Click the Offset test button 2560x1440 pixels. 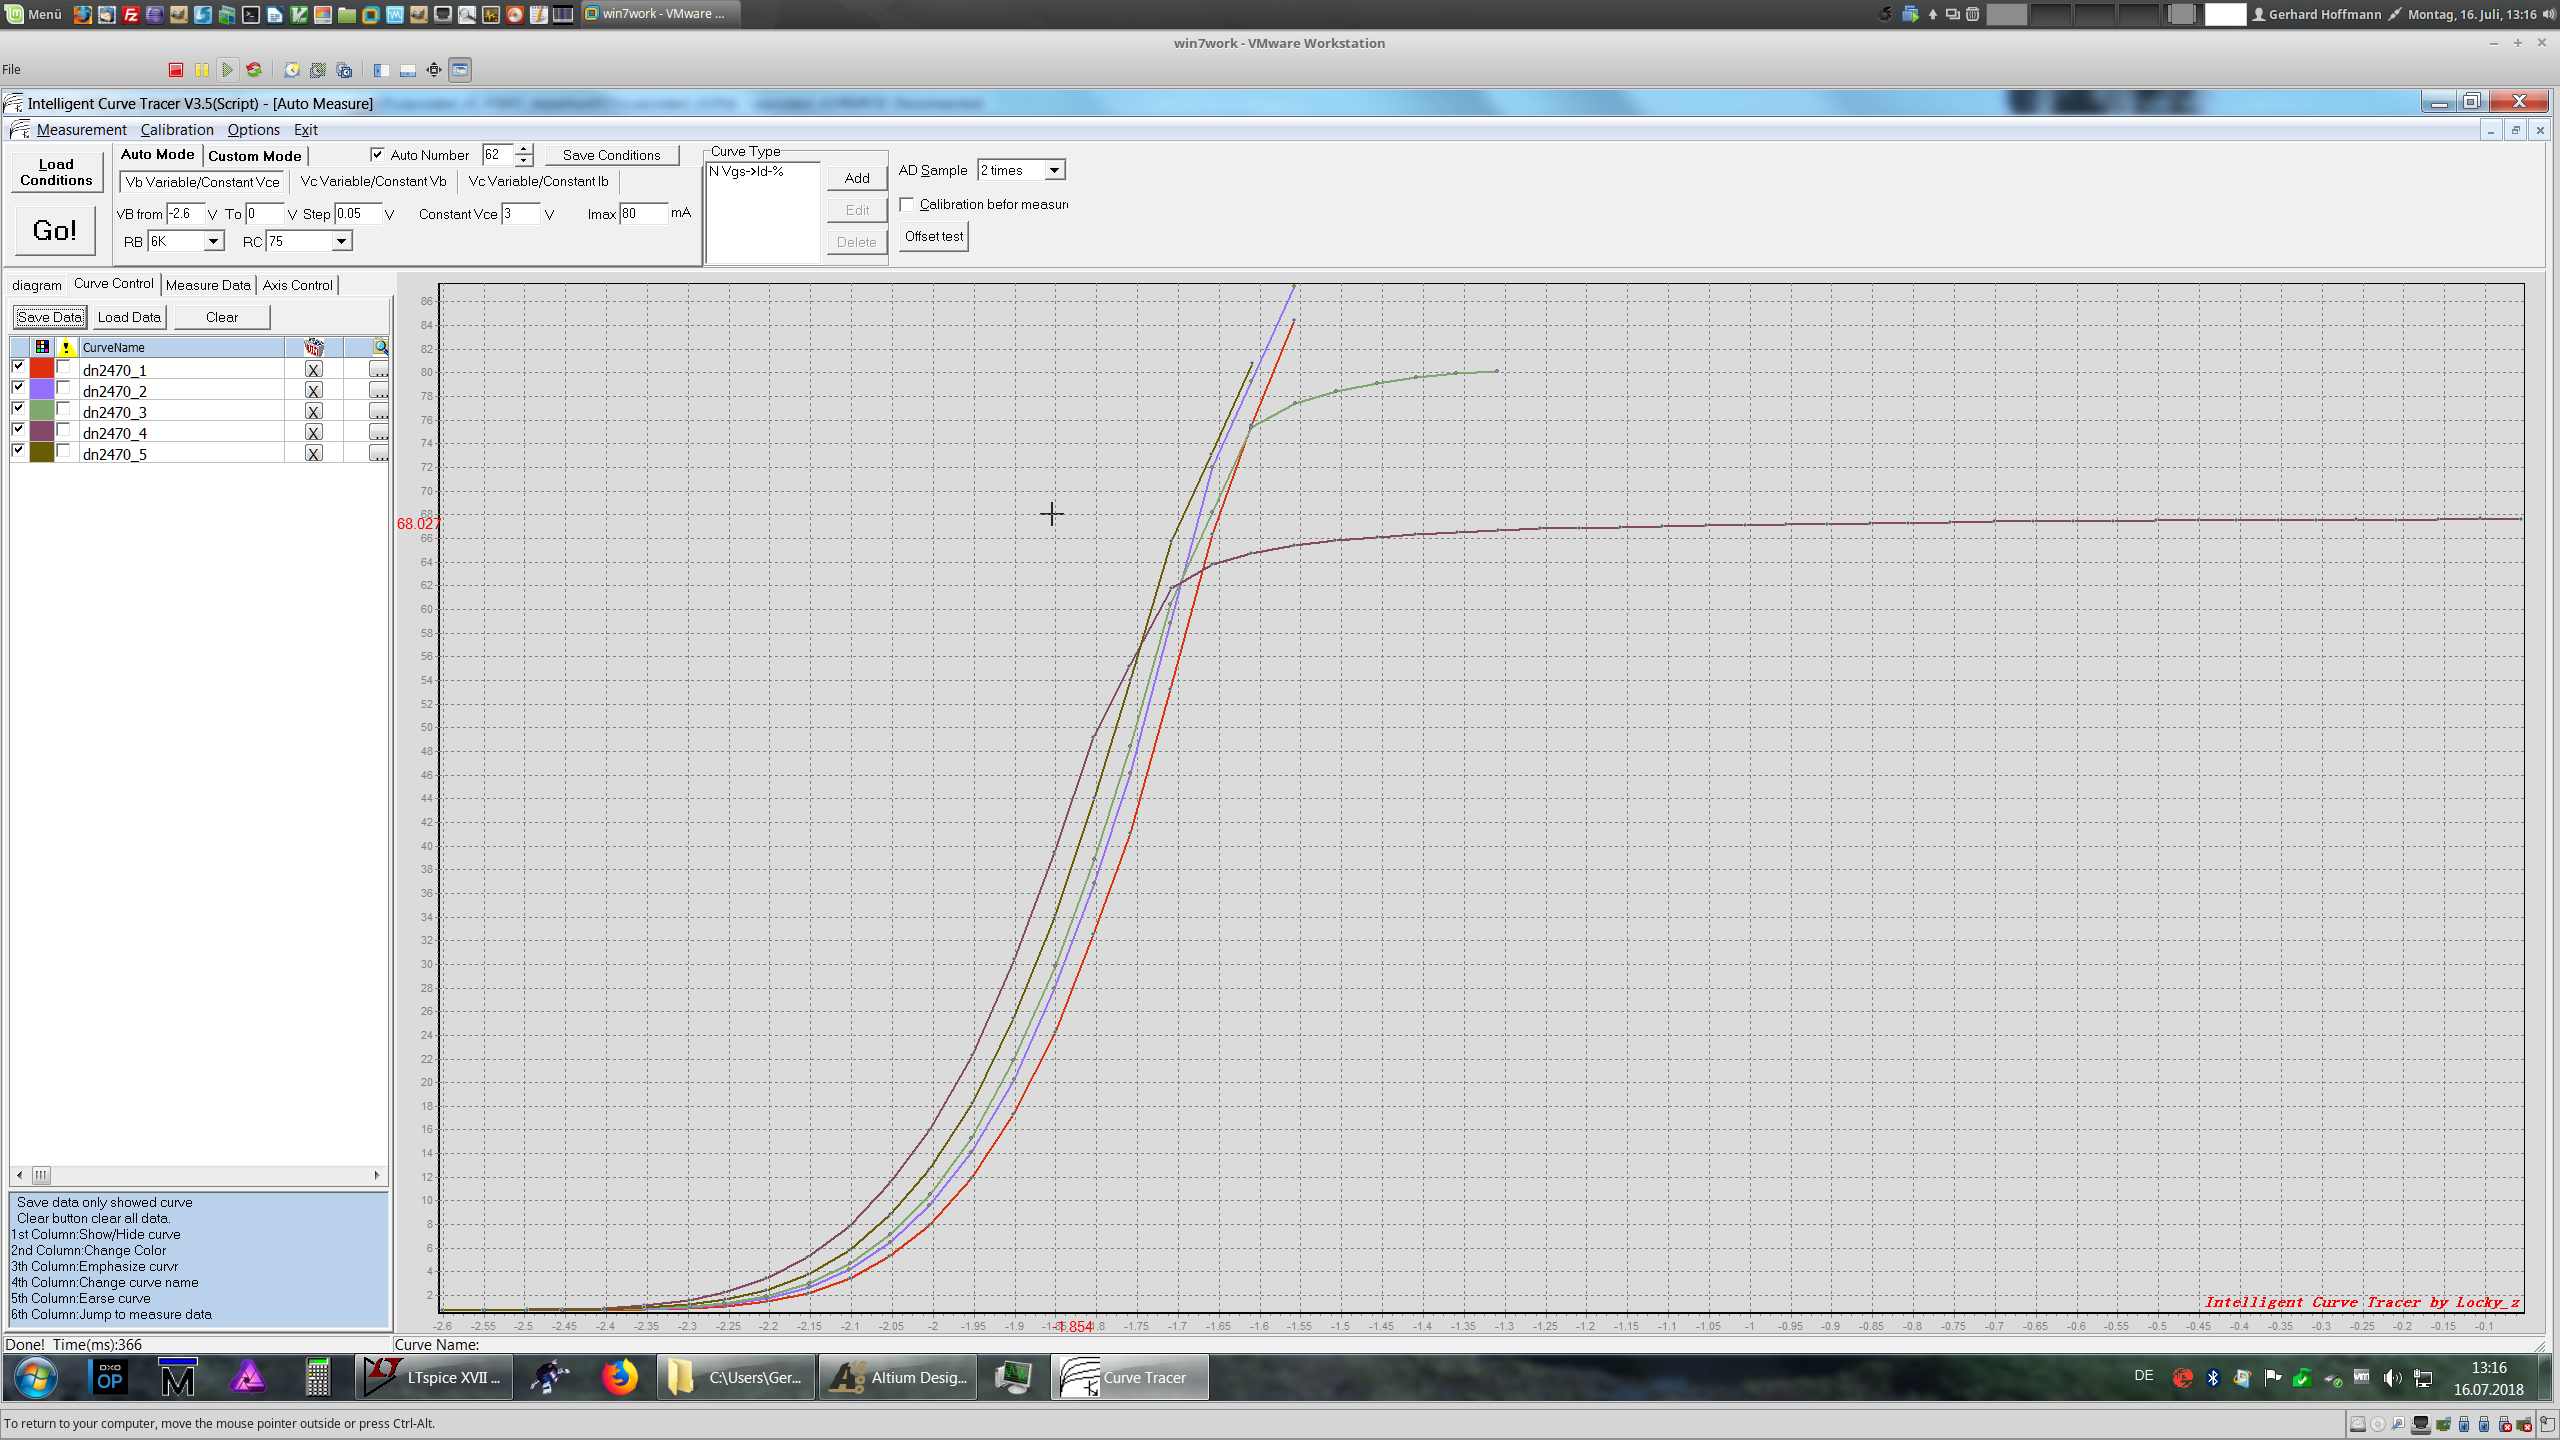tap(934, 237)
